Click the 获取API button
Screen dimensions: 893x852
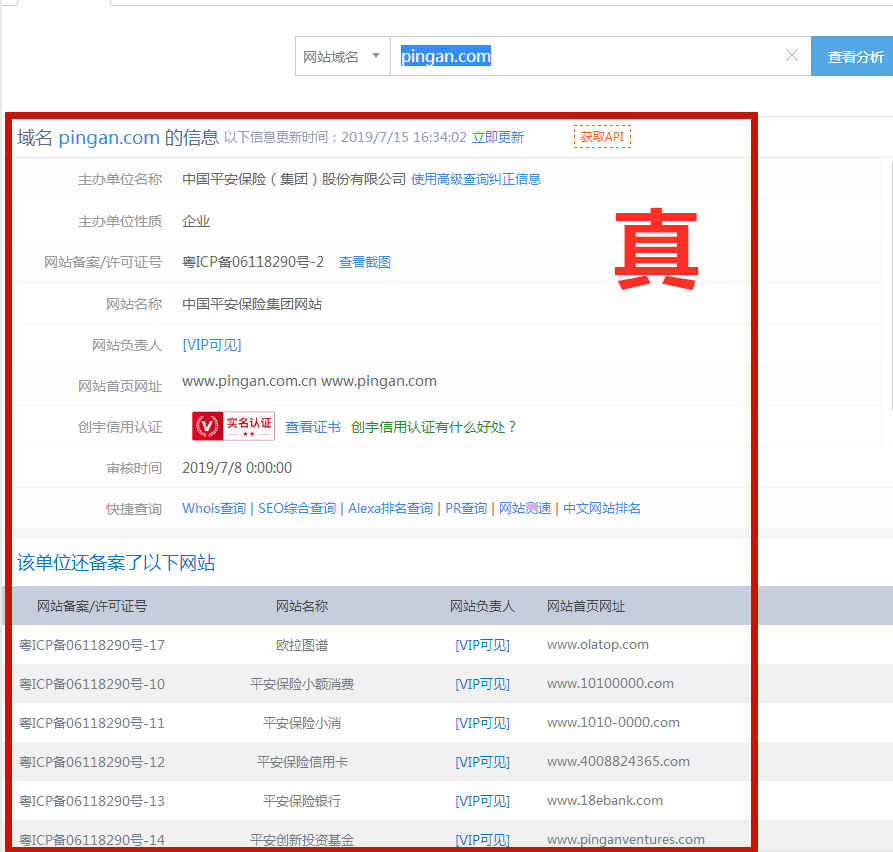(x=602, y=137)
